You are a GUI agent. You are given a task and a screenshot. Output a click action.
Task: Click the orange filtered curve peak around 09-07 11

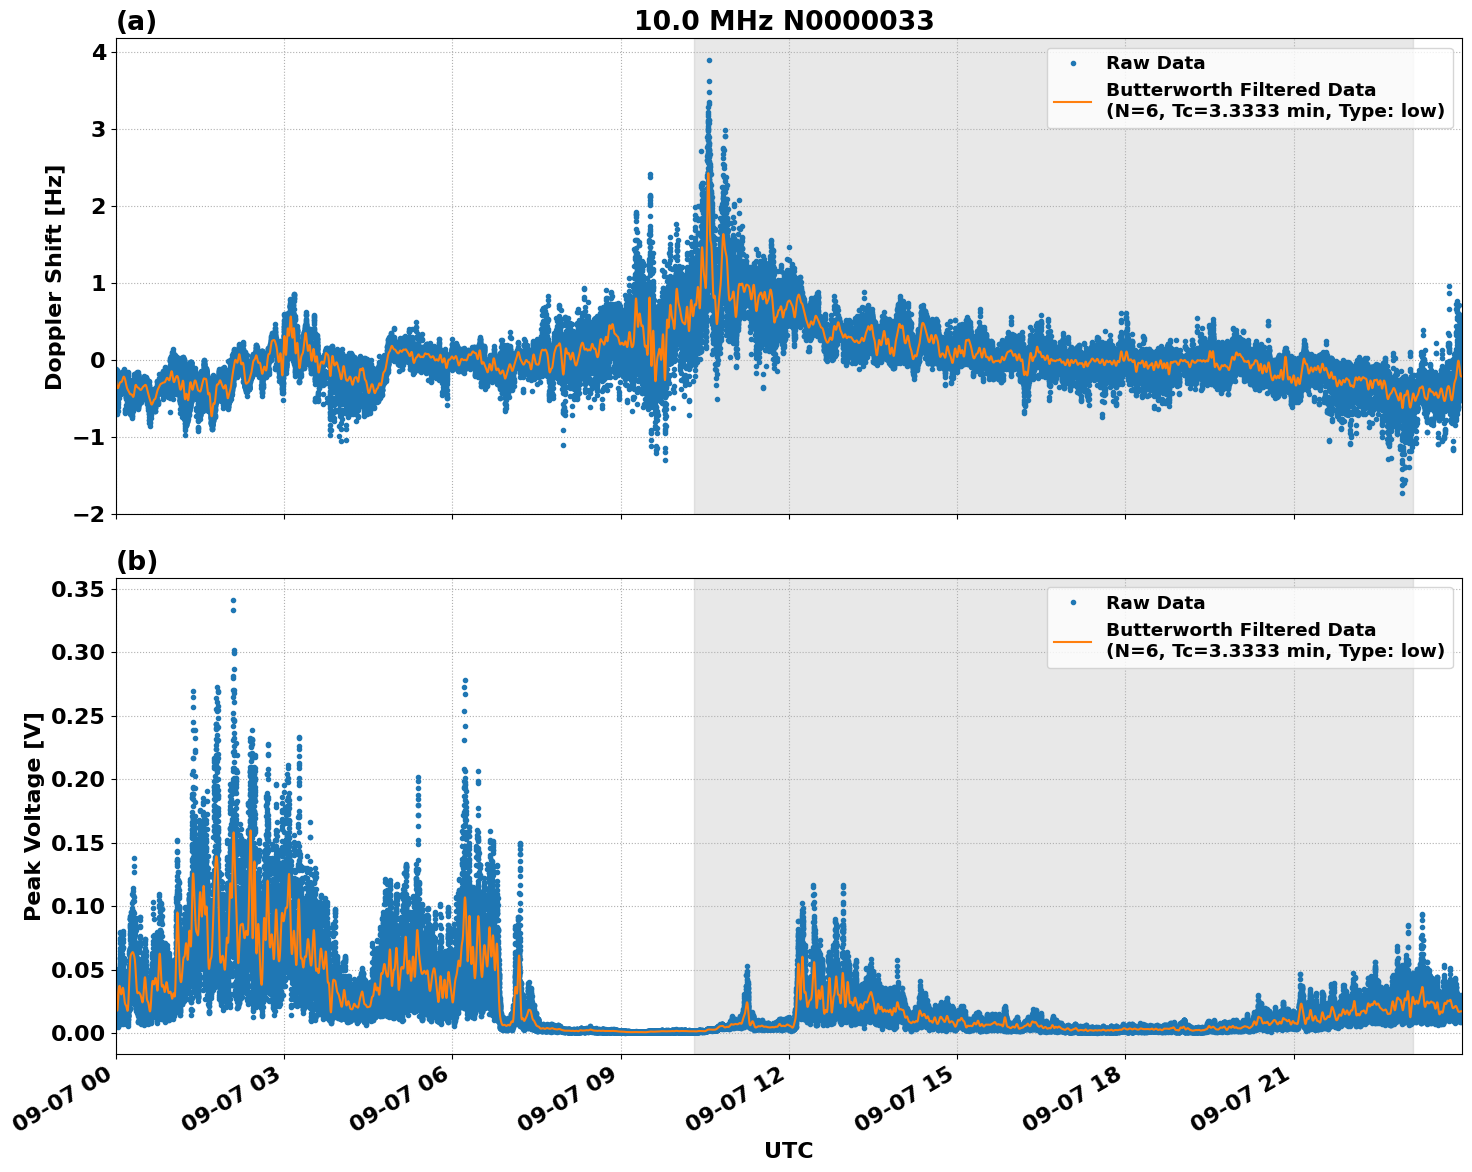click(x=706, y=173)
